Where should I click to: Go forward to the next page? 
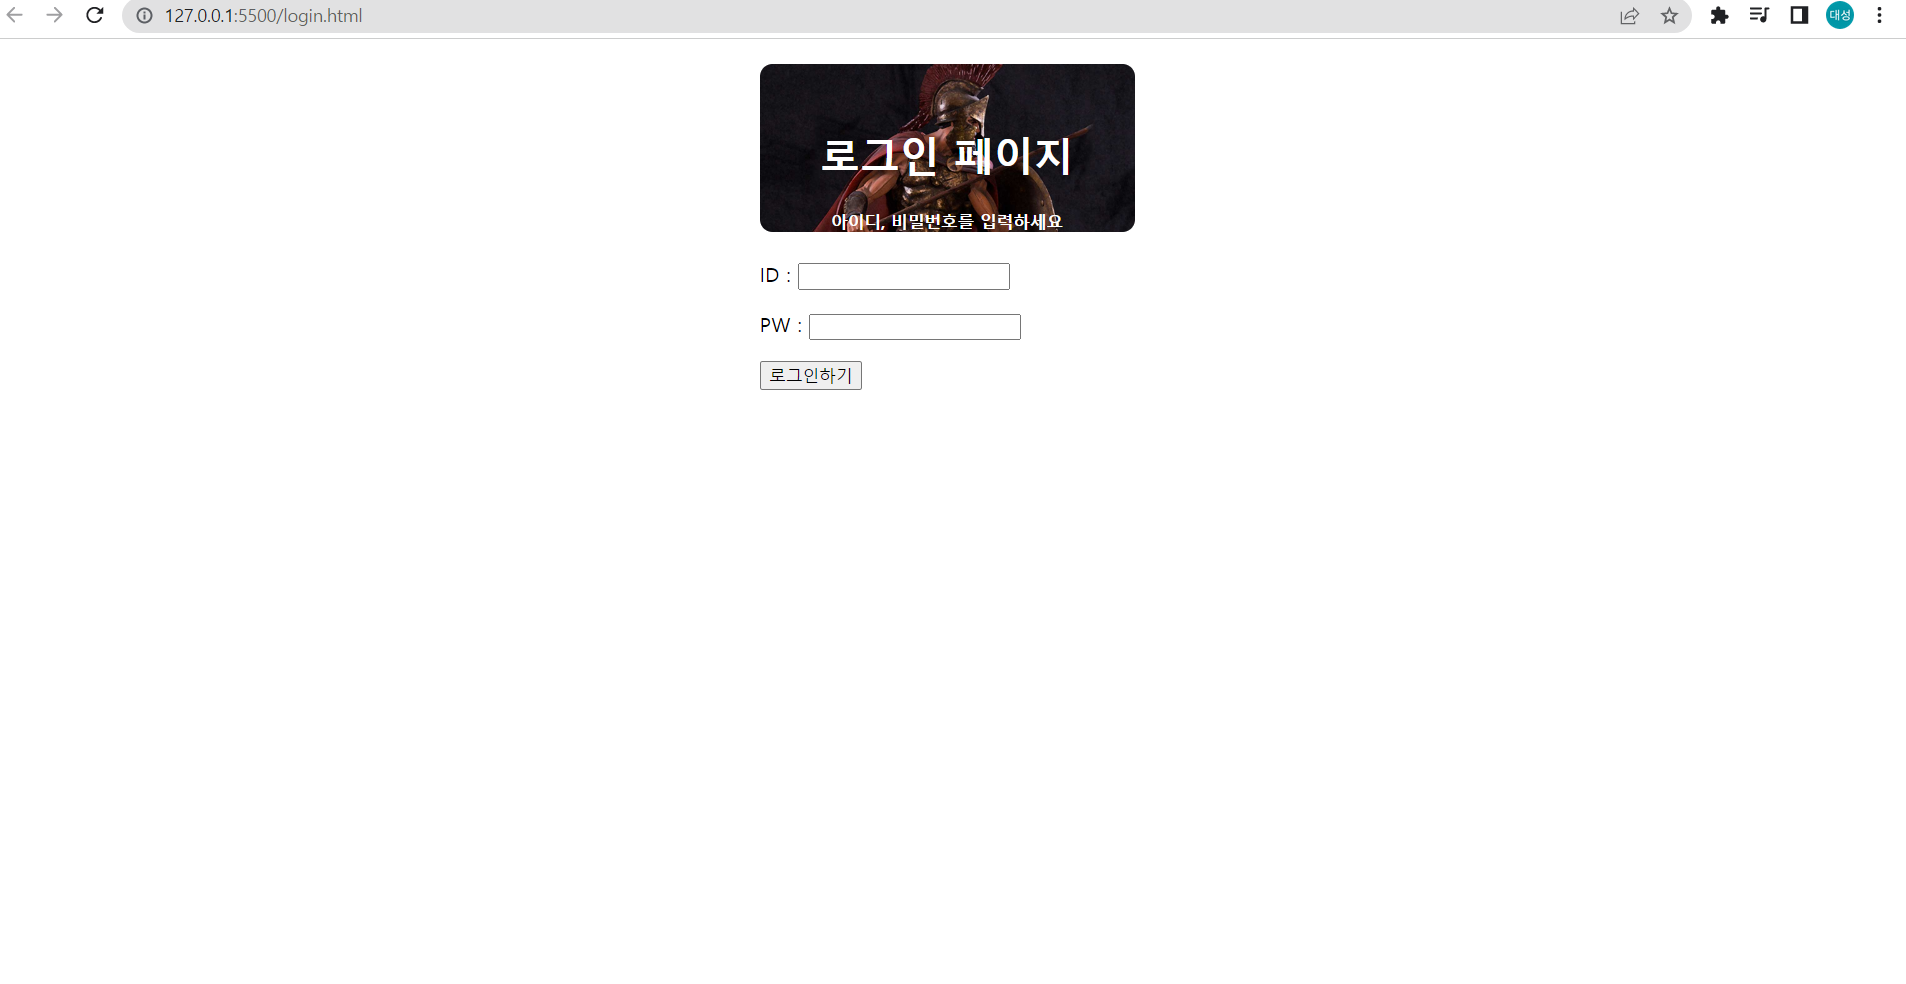pyautogui.click(x=55, y=15)
